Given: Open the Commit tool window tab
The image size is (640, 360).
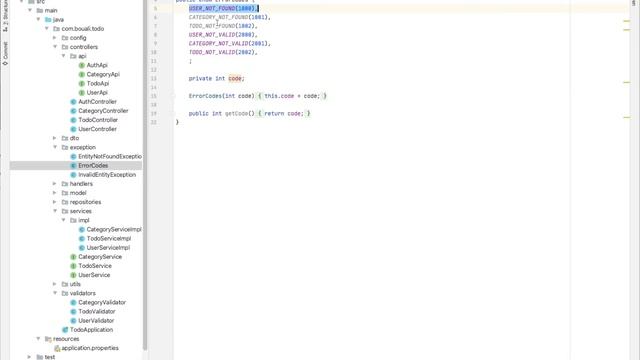Looking at the screenshot, I should (x=5, y=53).
